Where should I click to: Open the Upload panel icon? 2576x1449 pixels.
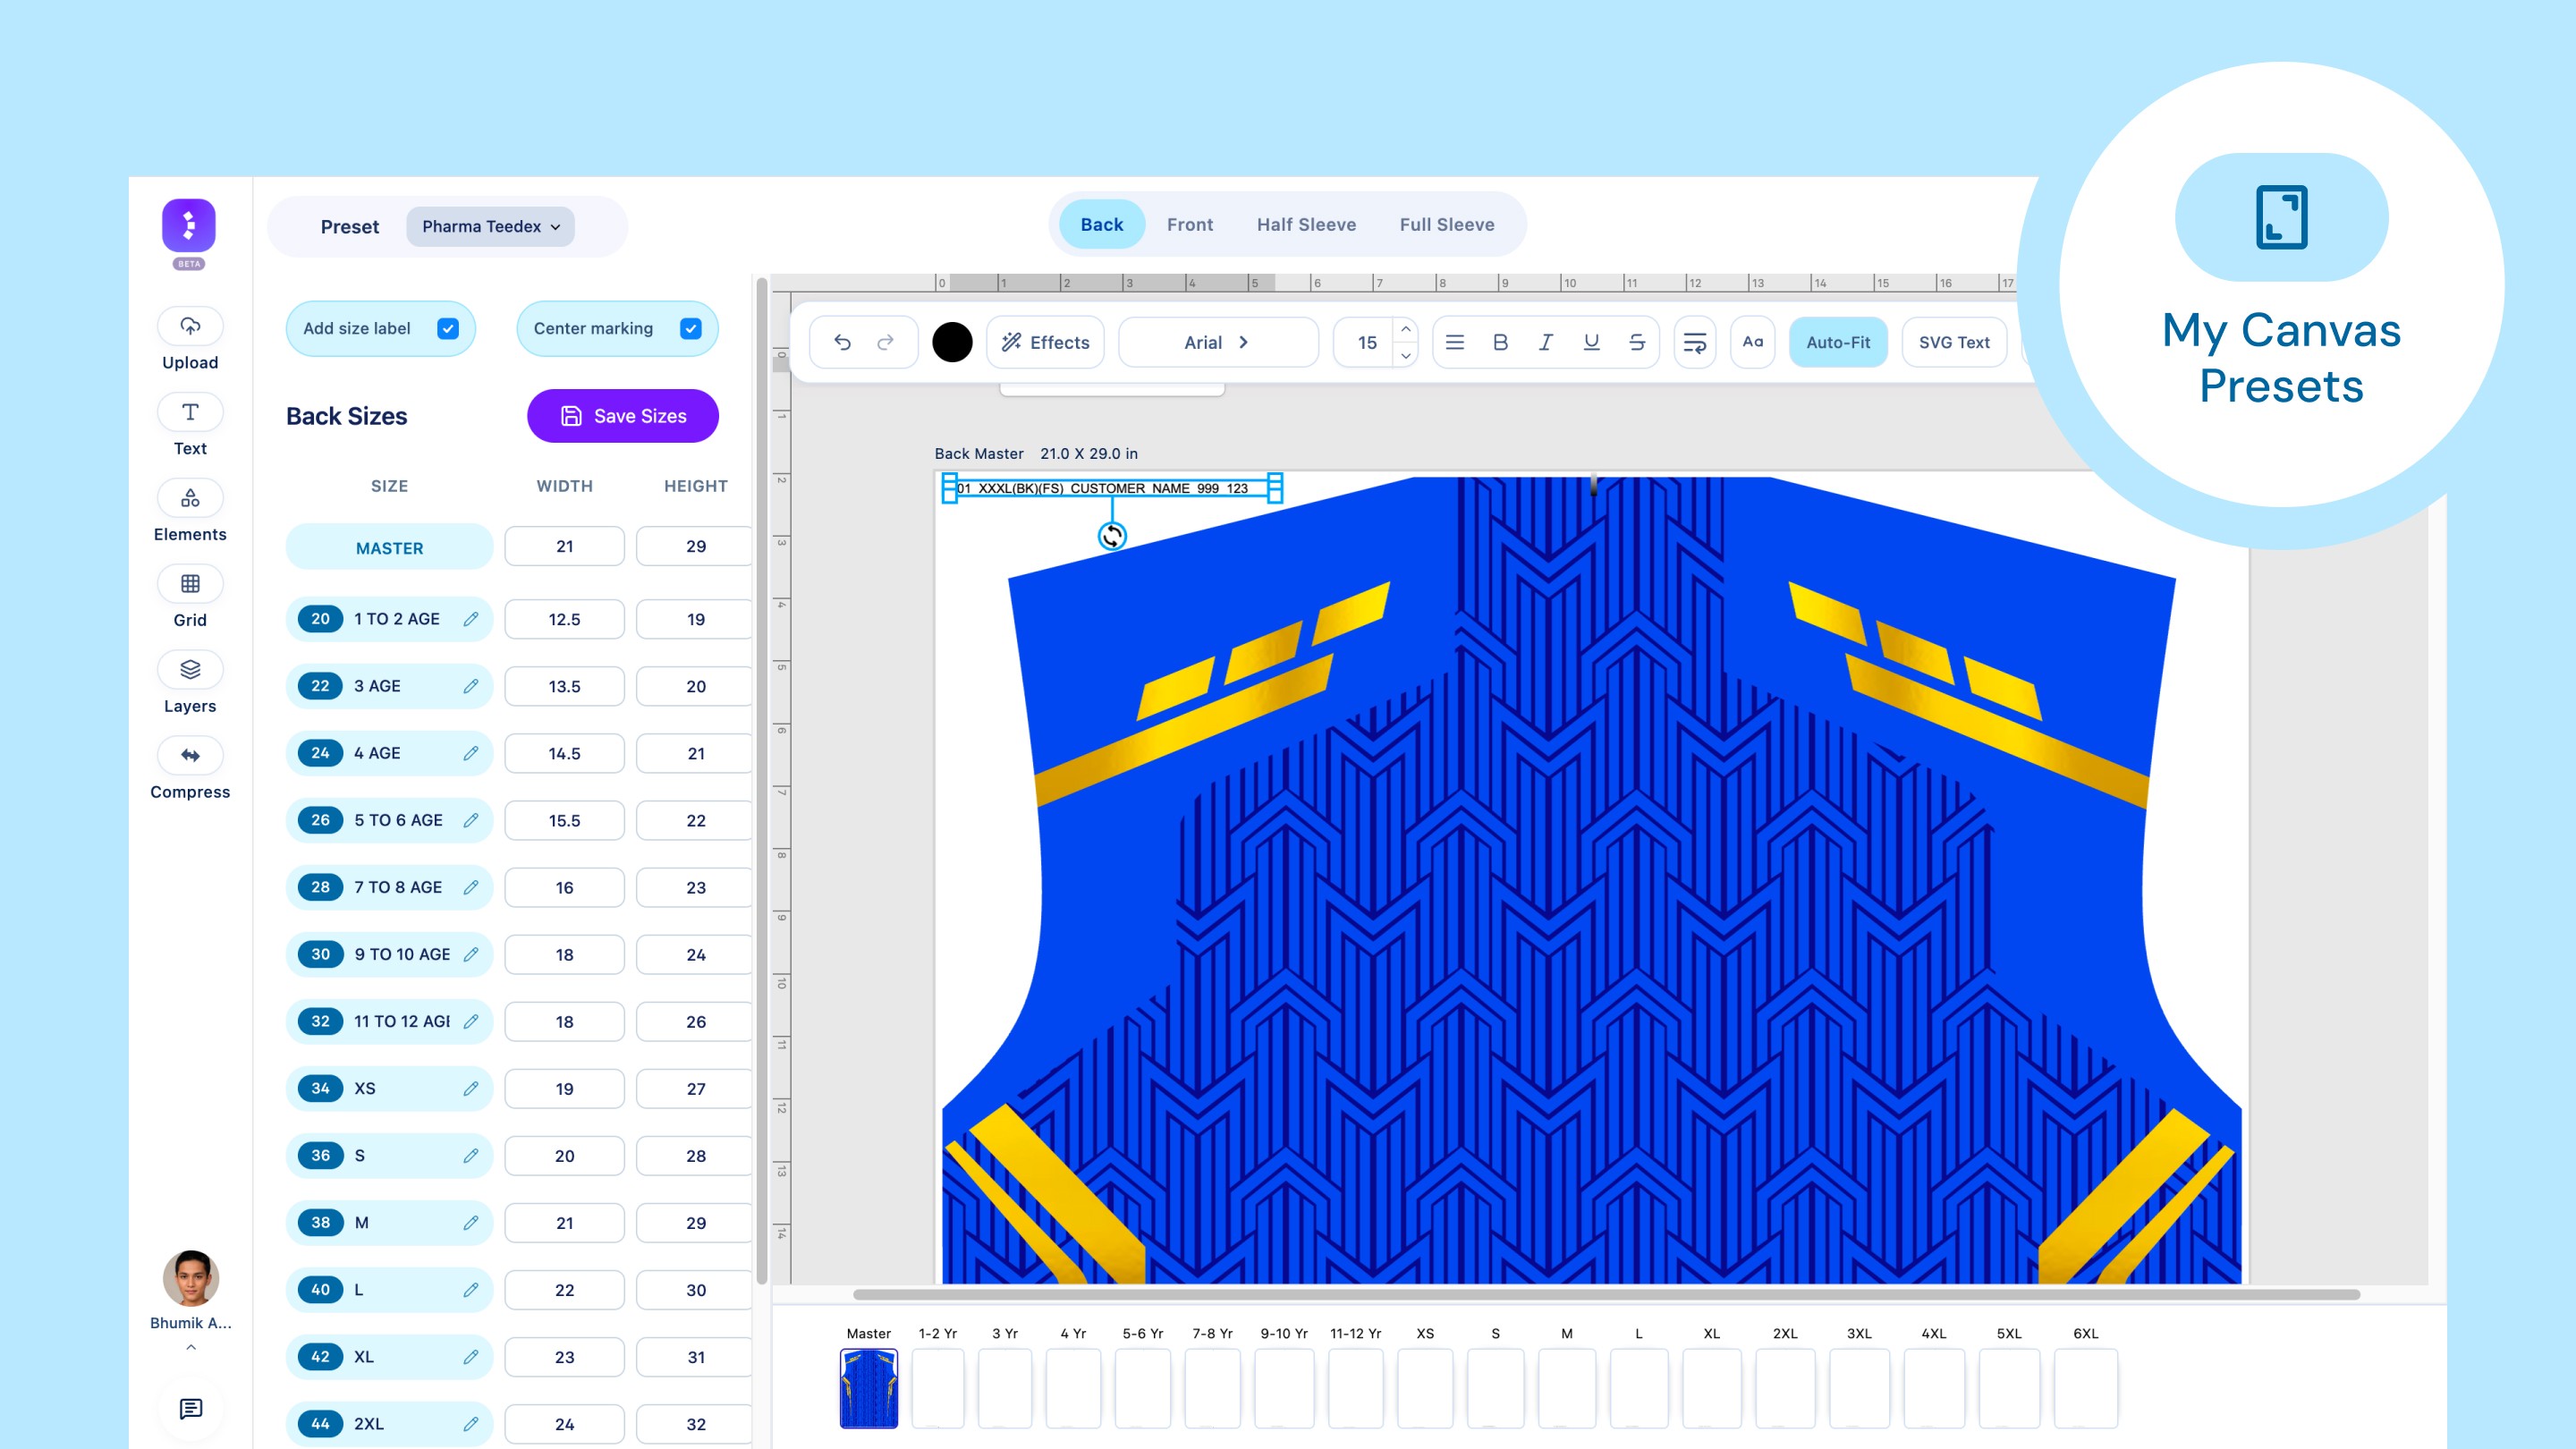point(190,326)
